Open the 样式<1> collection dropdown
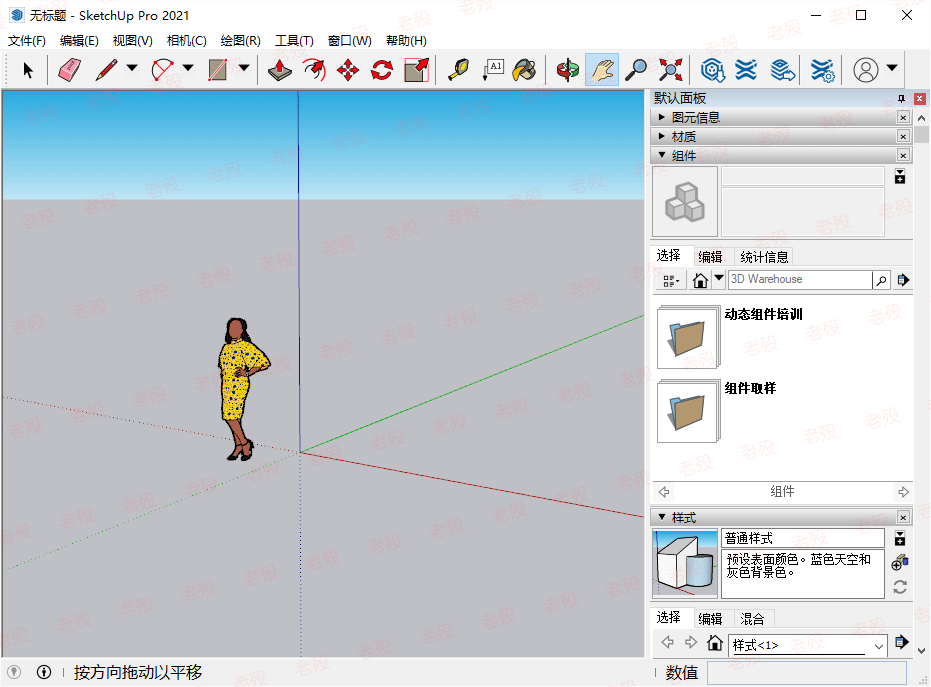Viewport: 931px width, 687px height. coord(879,646)
